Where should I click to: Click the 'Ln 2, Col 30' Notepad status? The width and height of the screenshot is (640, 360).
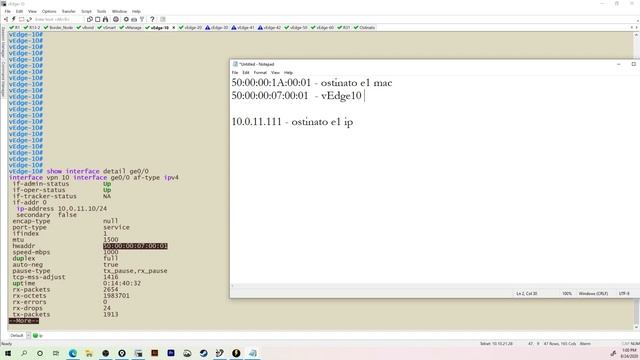527,293
